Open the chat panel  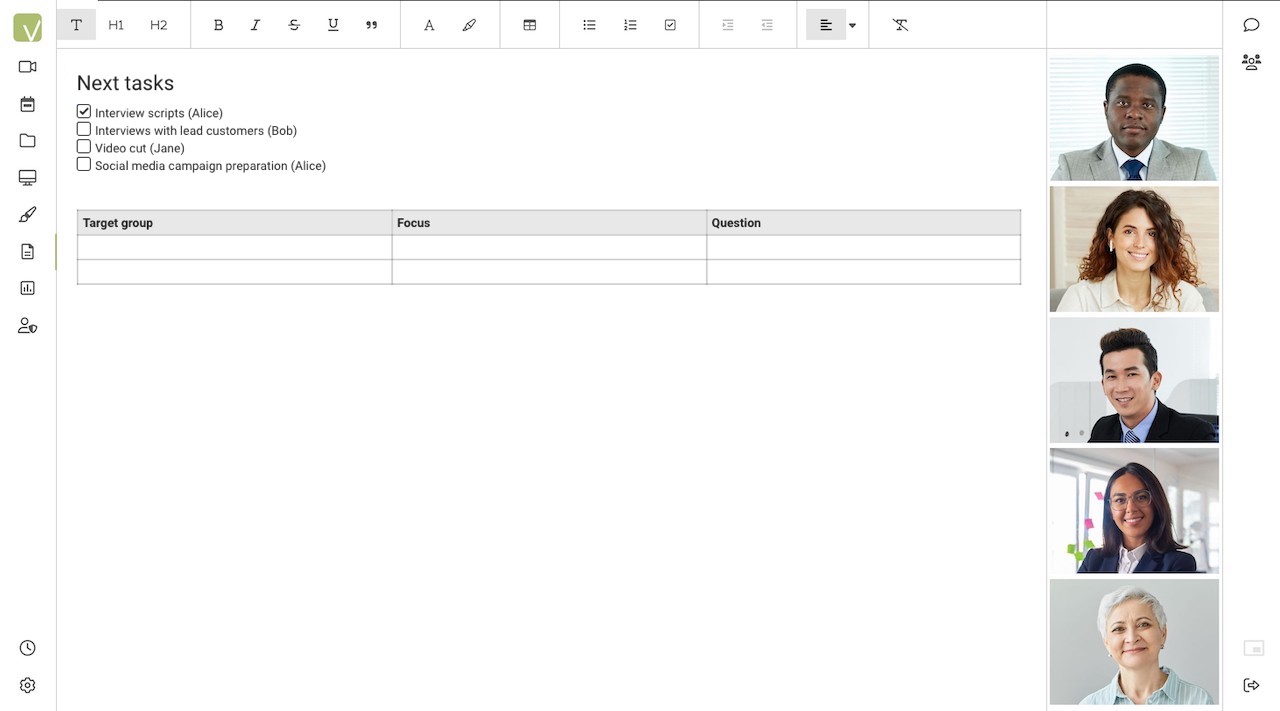[x=1251, y=24]
